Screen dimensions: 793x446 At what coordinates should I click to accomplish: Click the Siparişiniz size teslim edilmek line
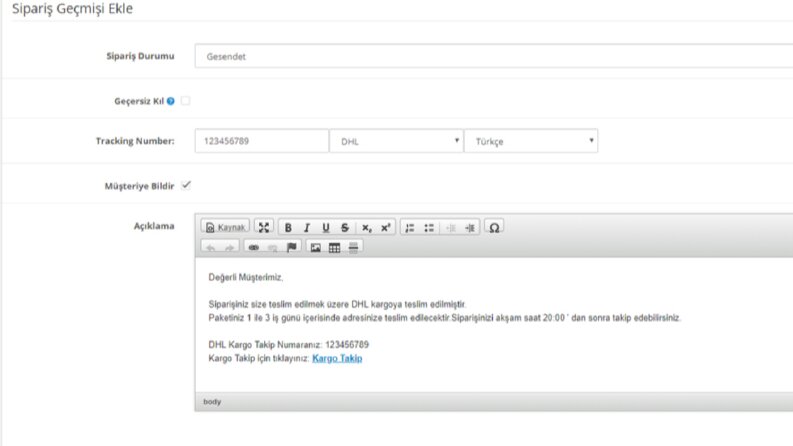[337, 304]
